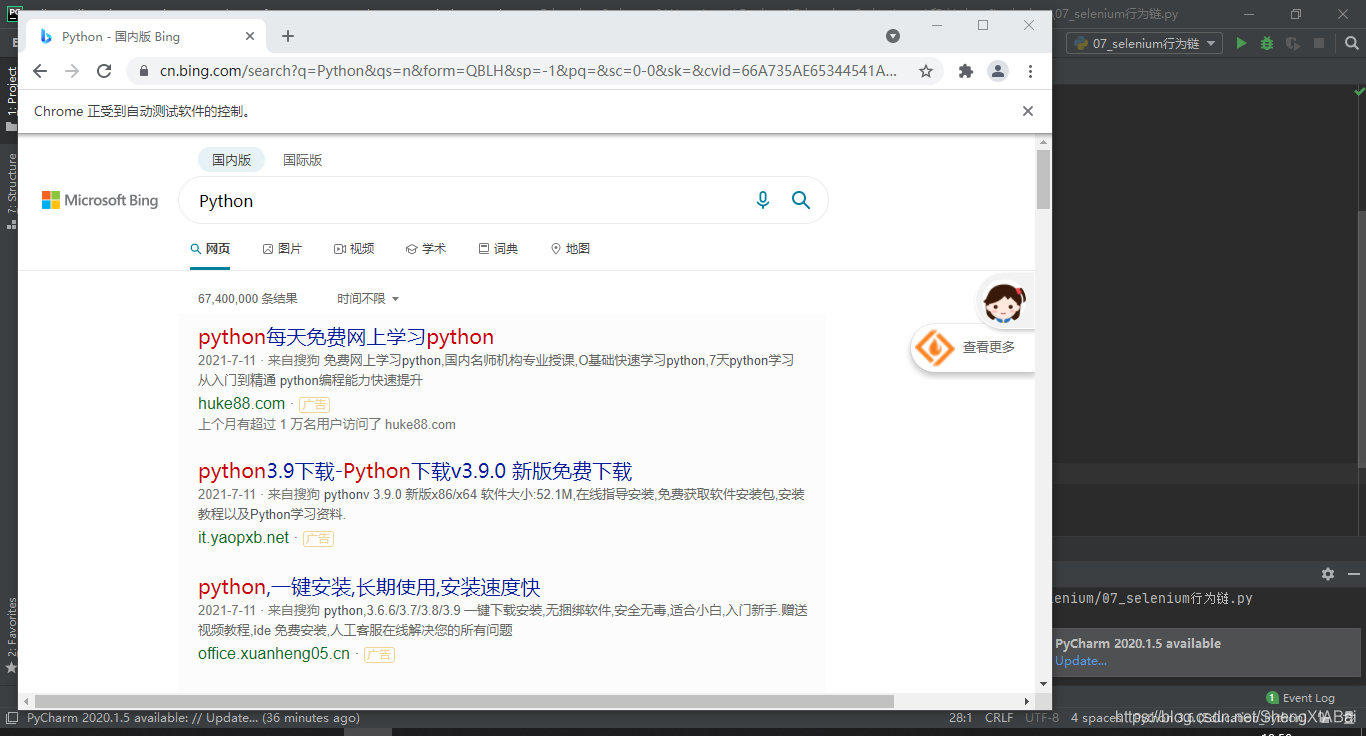The height and width of the screenshot is (736, 1366).
Task: Dismiss the automated test software infobar
Action: [x=1028, y=111]
